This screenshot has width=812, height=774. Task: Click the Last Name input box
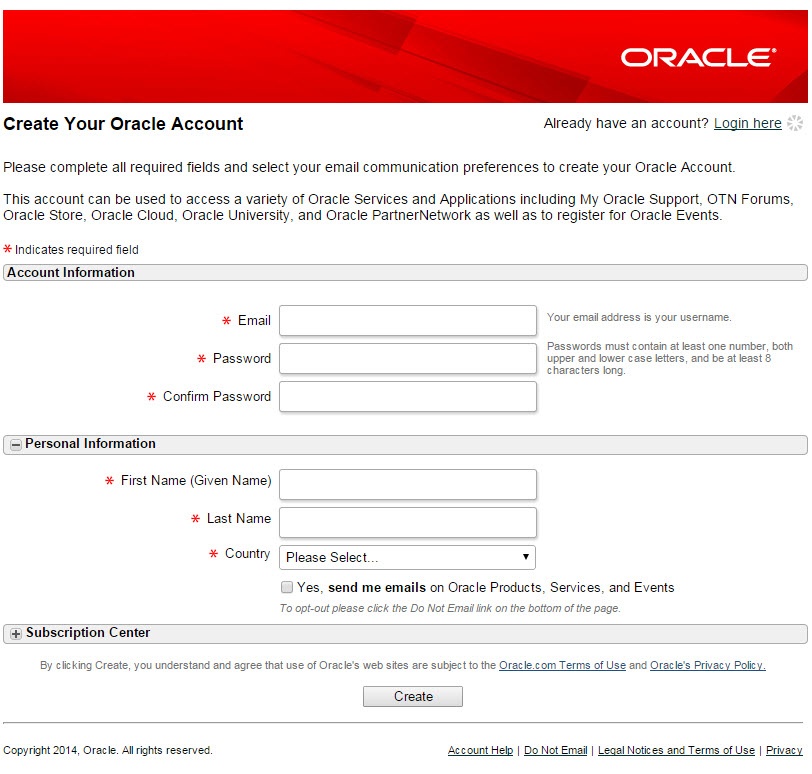[x=408, y=522]
